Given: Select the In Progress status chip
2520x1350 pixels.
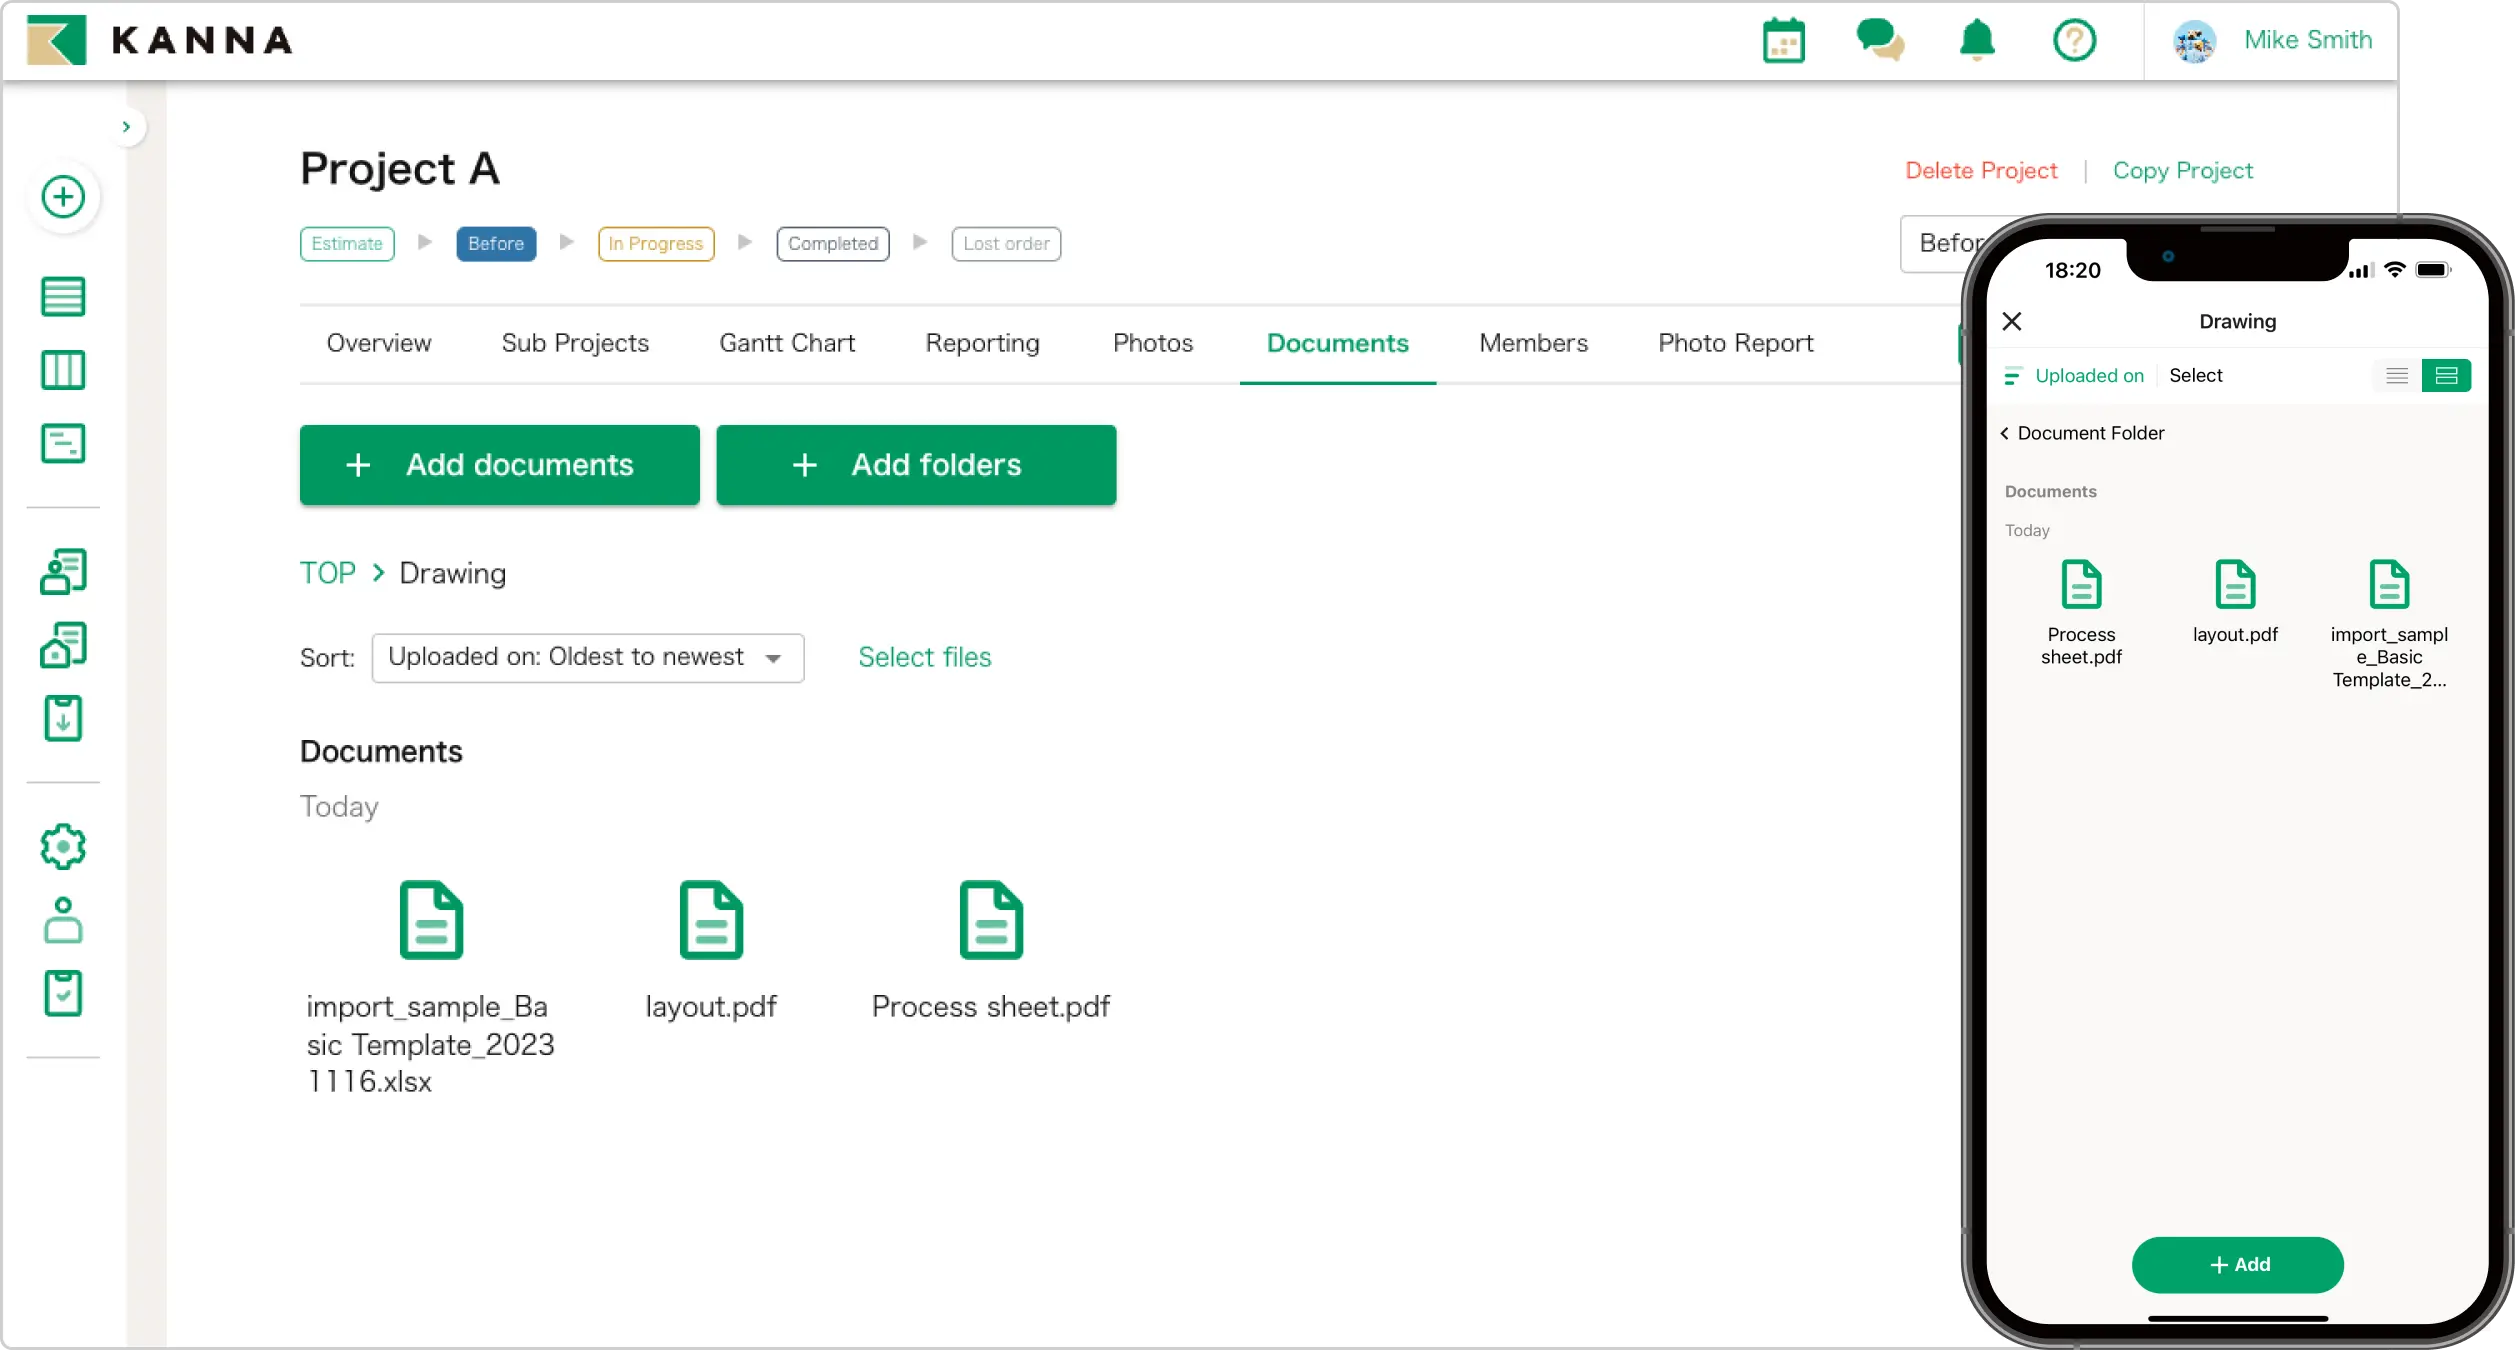Looking at the screenshot, I should (655, 243).
